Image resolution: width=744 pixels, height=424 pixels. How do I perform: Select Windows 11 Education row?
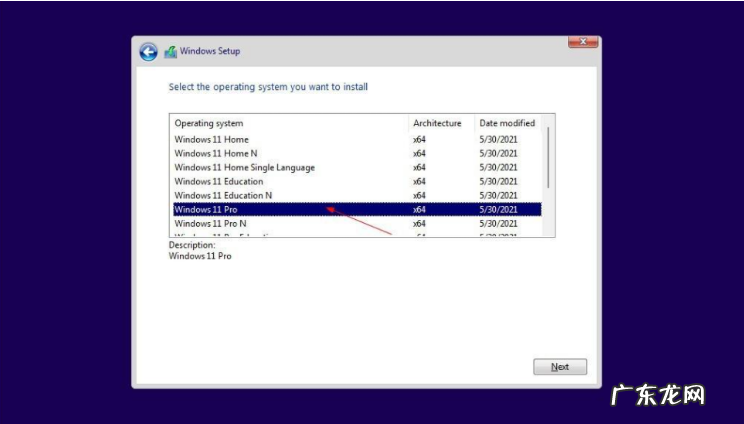click(x=357, y=181)
